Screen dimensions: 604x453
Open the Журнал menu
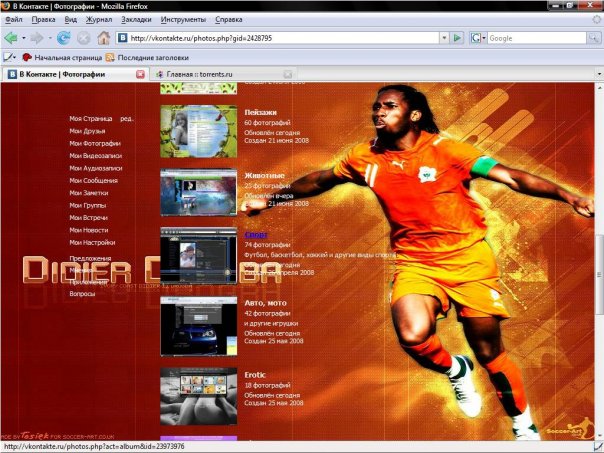pos(99,19)
